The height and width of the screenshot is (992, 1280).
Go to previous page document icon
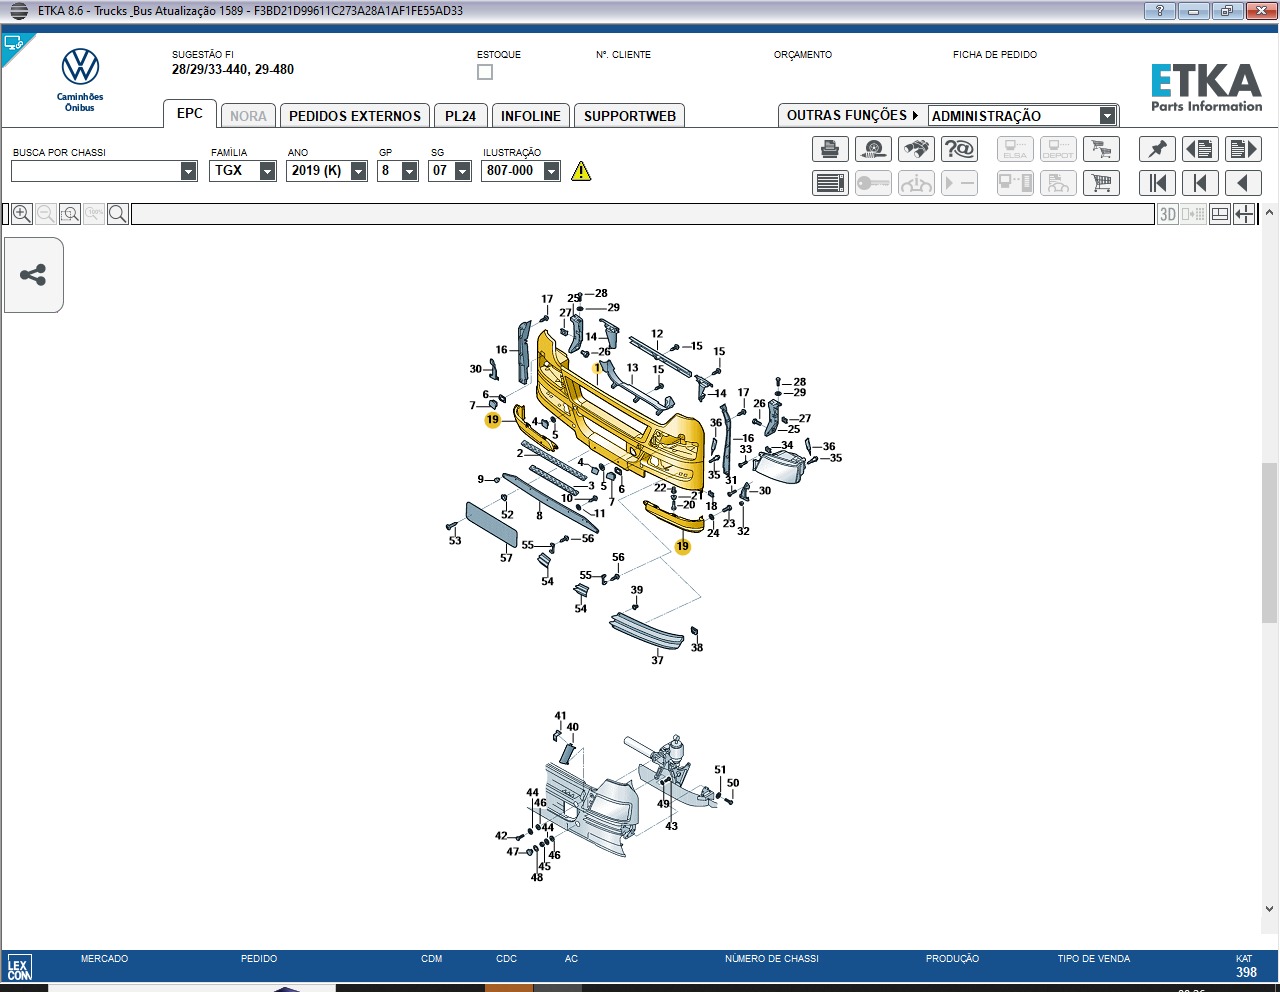click(1200, 149)
